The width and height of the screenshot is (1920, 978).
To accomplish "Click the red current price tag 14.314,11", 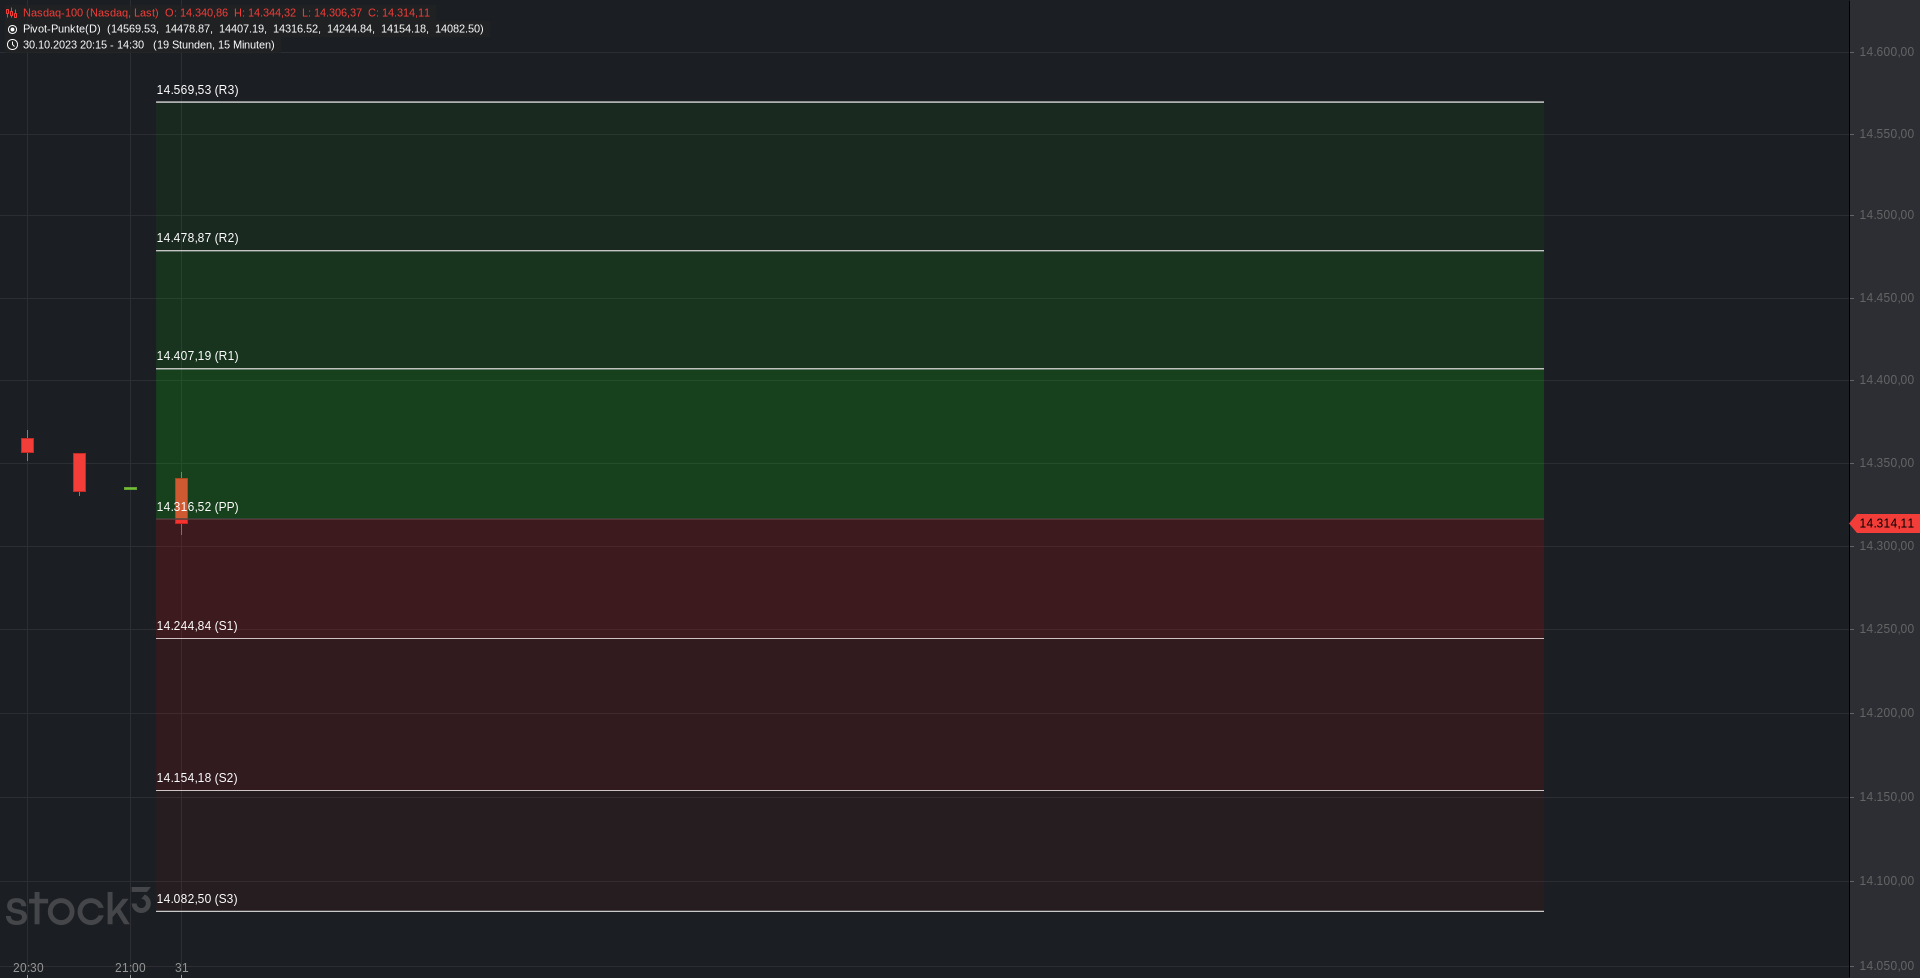I will 1885,523.
